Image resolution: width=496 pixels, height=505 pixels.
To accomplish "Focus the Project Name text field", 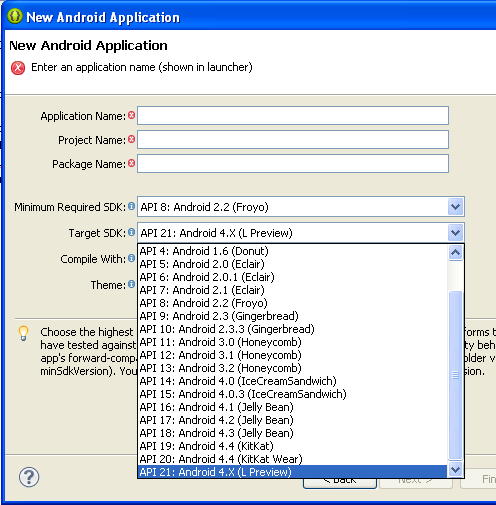I will pyautogui.click(x=293, y=140).
